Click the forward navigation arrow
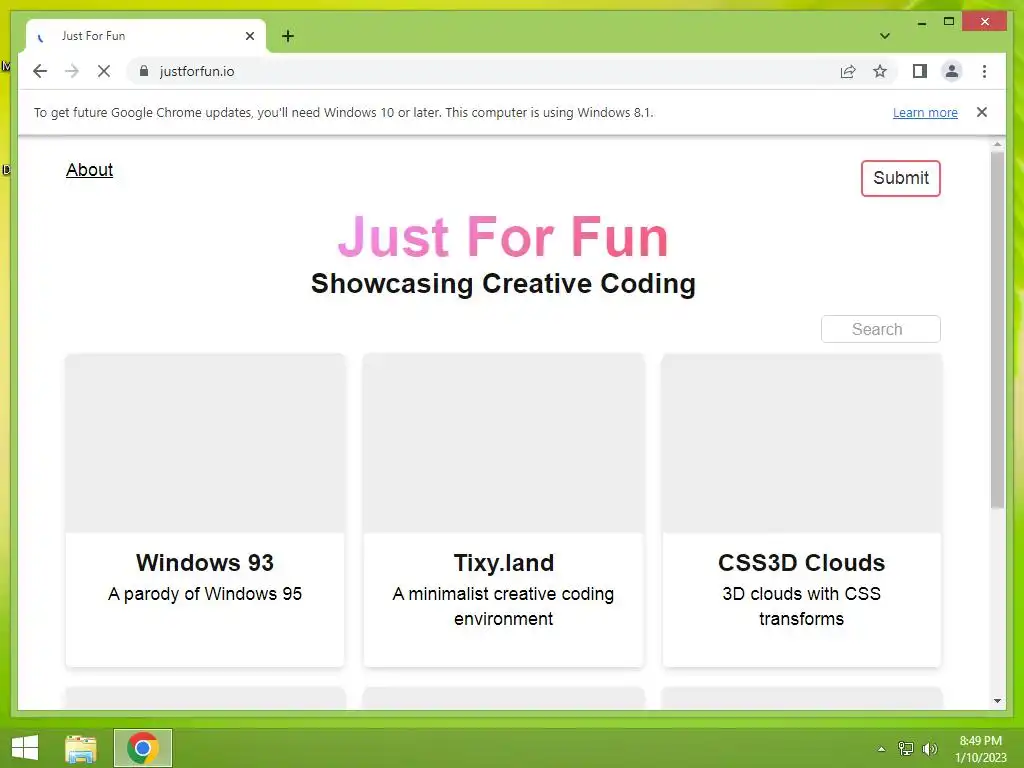Image resolution: width=1024 pixels, height=768 pixels. (72, 71)
